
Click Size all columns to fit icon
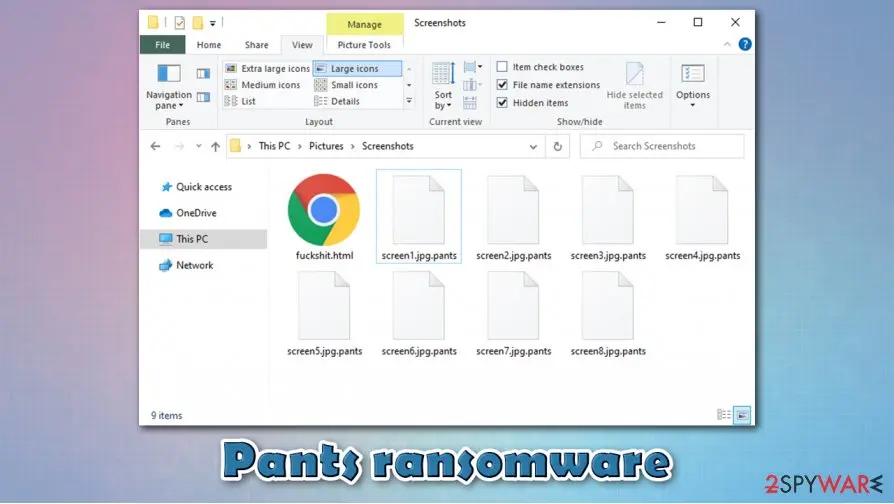pyautogui.click(x=470, y=103)
